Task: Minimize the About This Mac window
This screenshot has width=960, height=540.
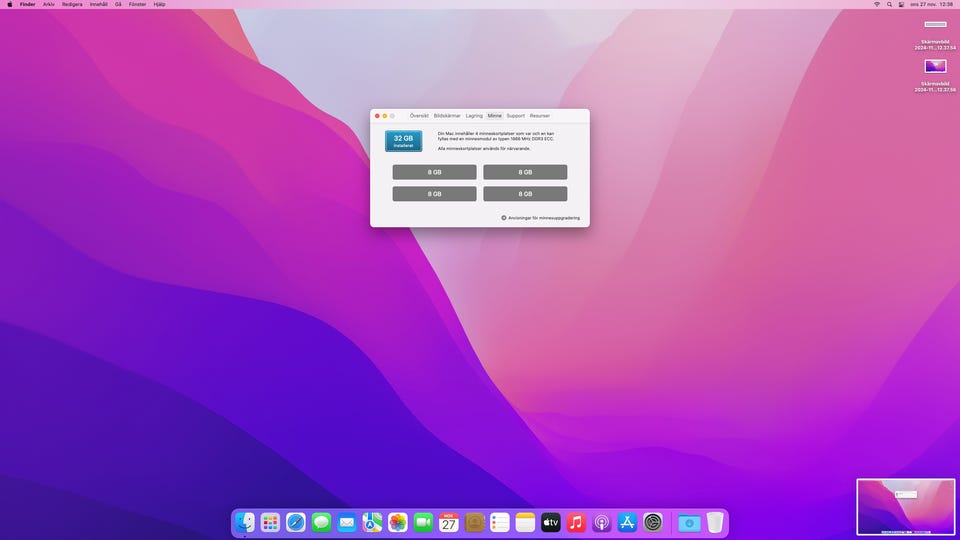Action: 385,116
